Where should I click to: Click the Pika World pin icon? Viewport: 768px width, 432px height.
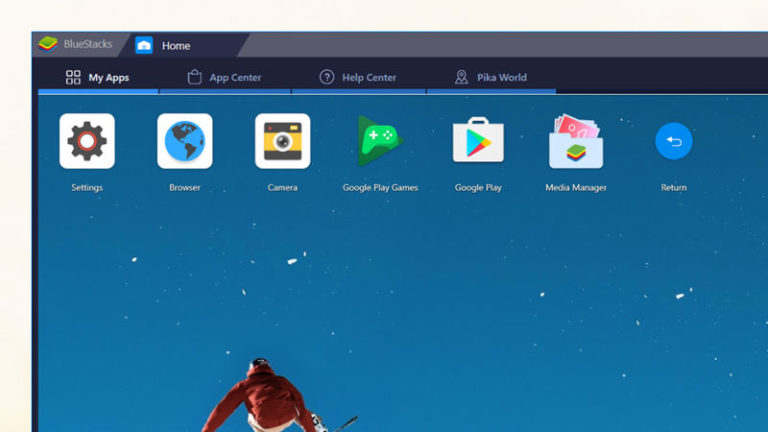coord(461,77)
